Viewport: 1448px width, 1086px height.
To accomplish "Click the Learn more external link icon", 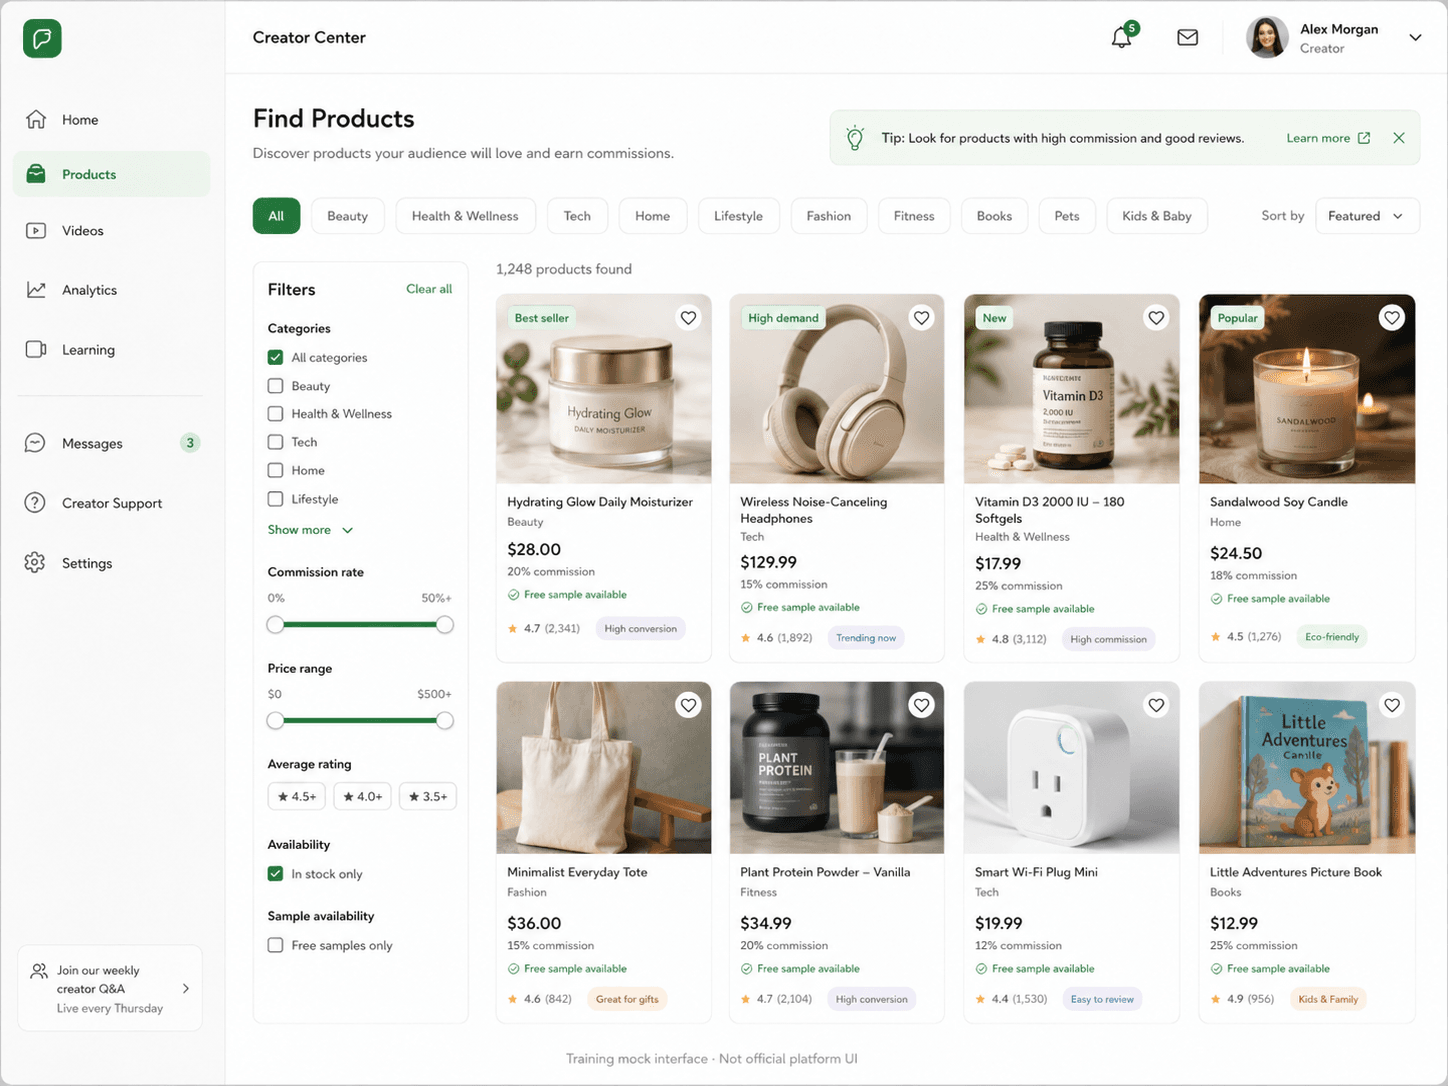I will click(x=1364, y=138).
